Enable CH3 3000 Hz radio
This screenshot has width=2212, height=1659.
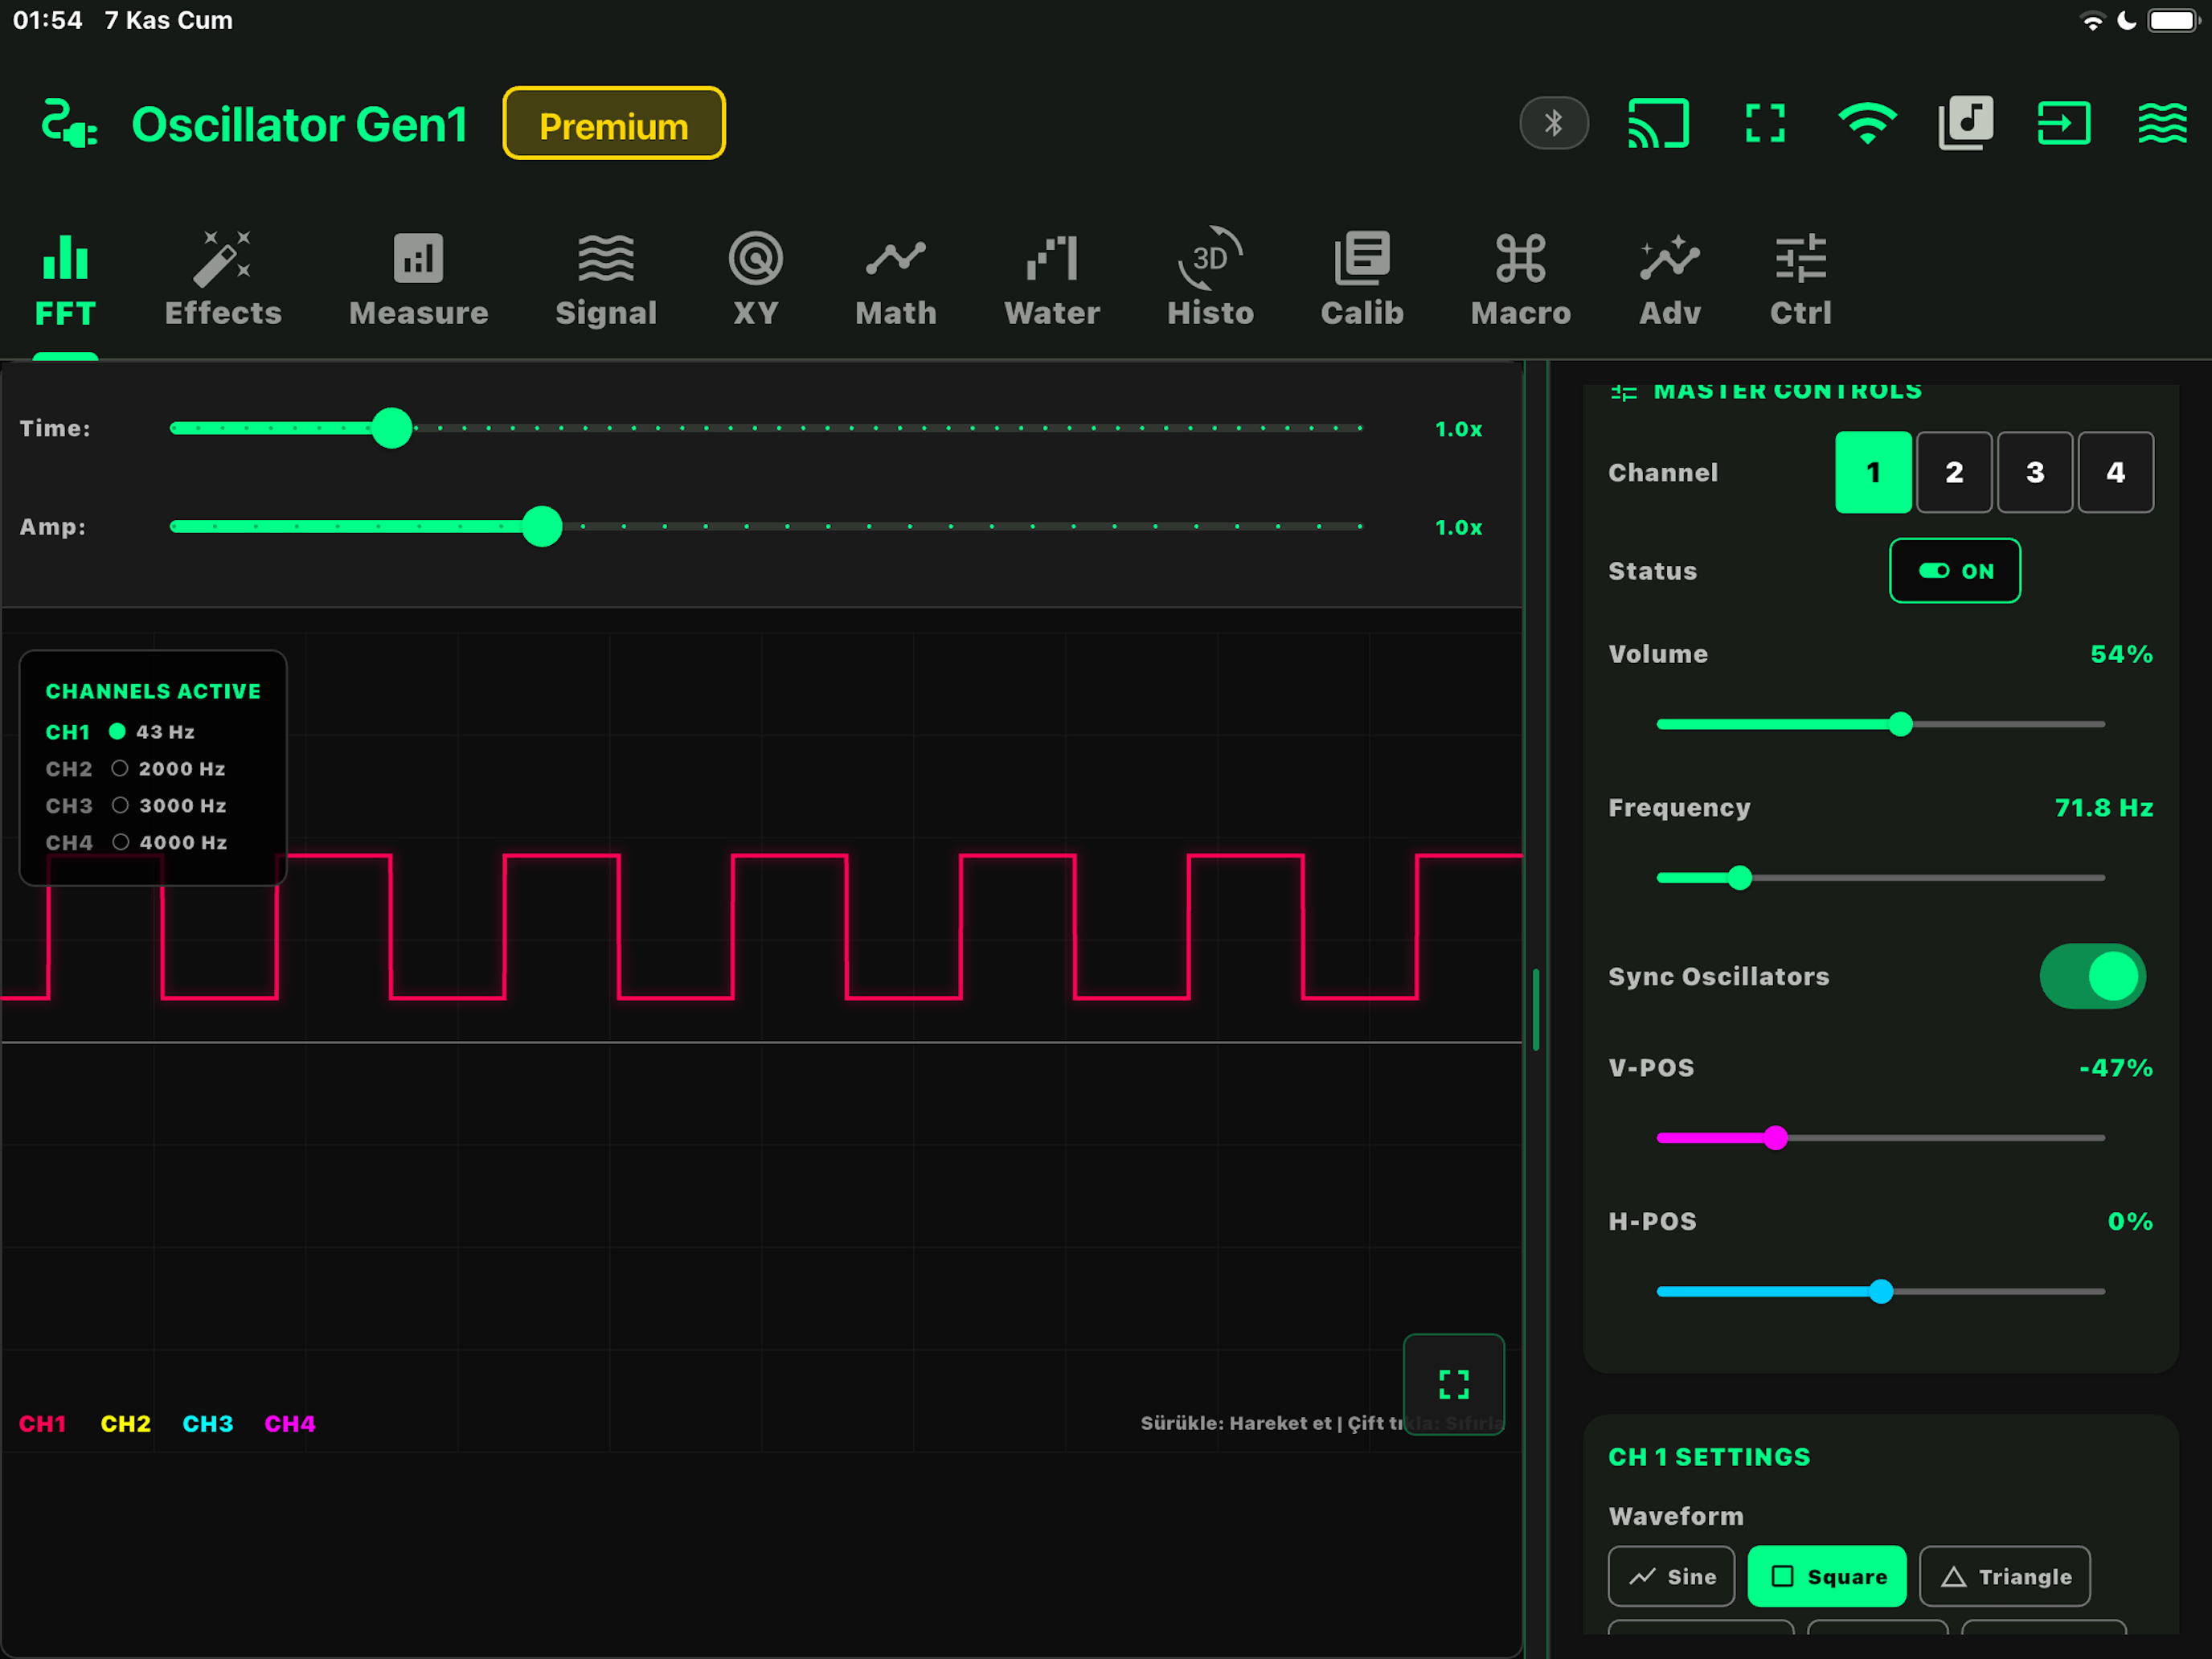pos(120,805)
